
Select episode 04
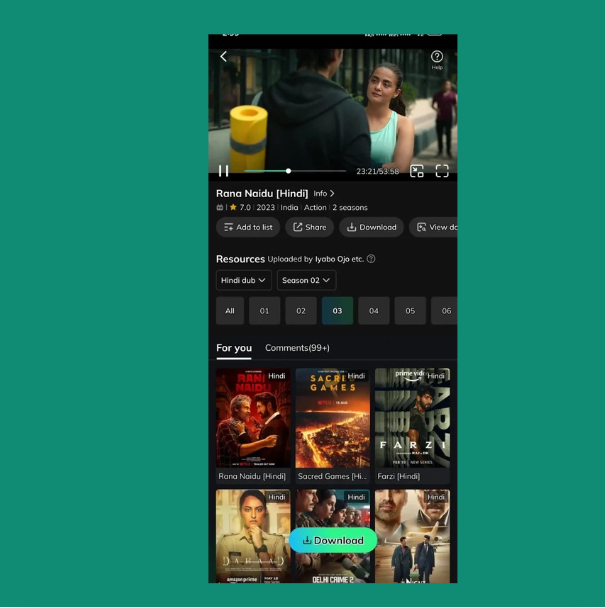coord(374,311)
